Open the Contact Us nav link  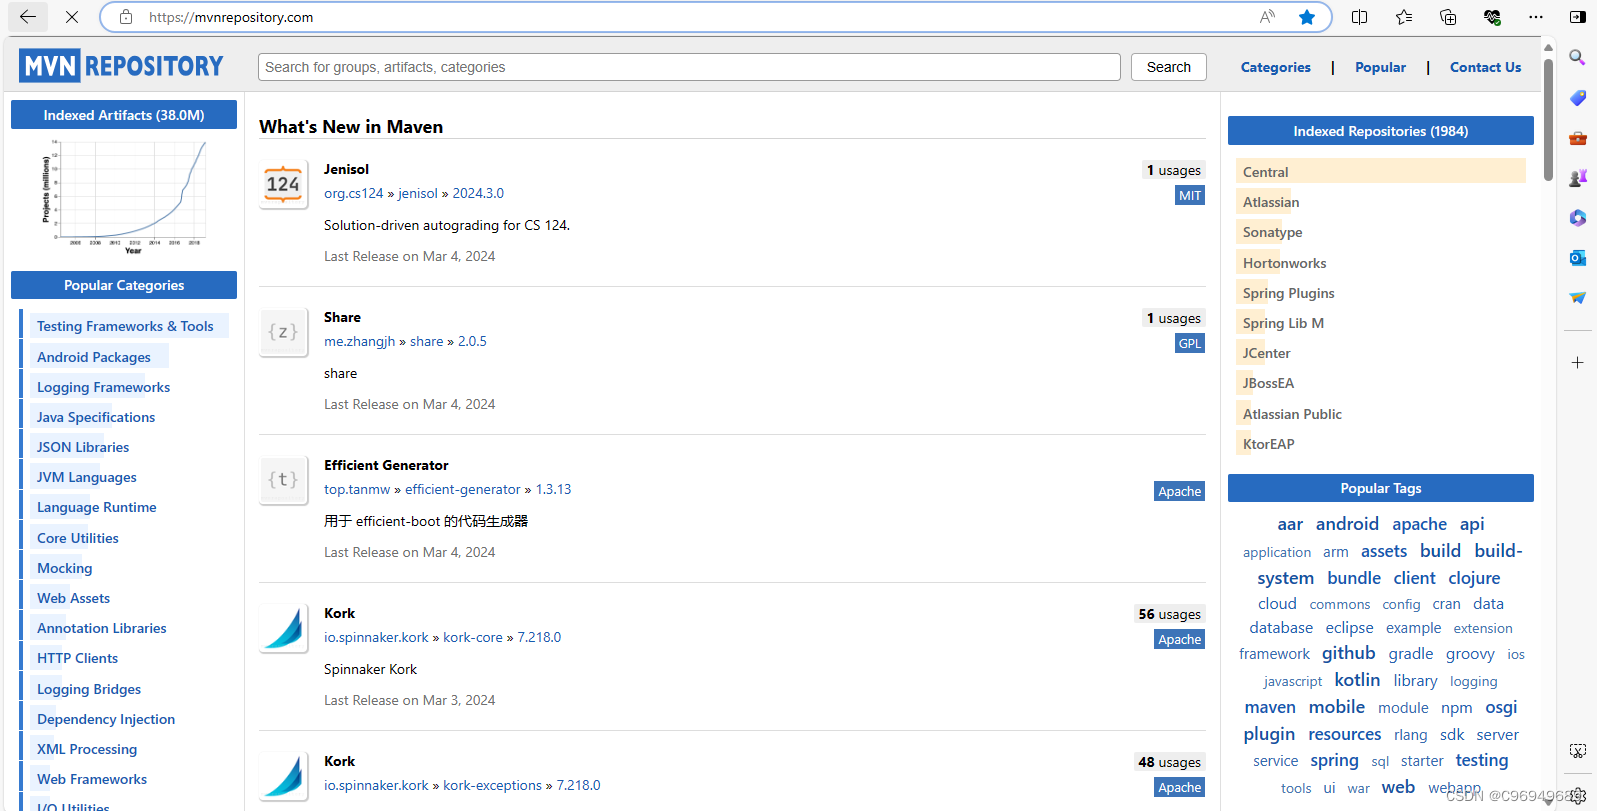1485,67
